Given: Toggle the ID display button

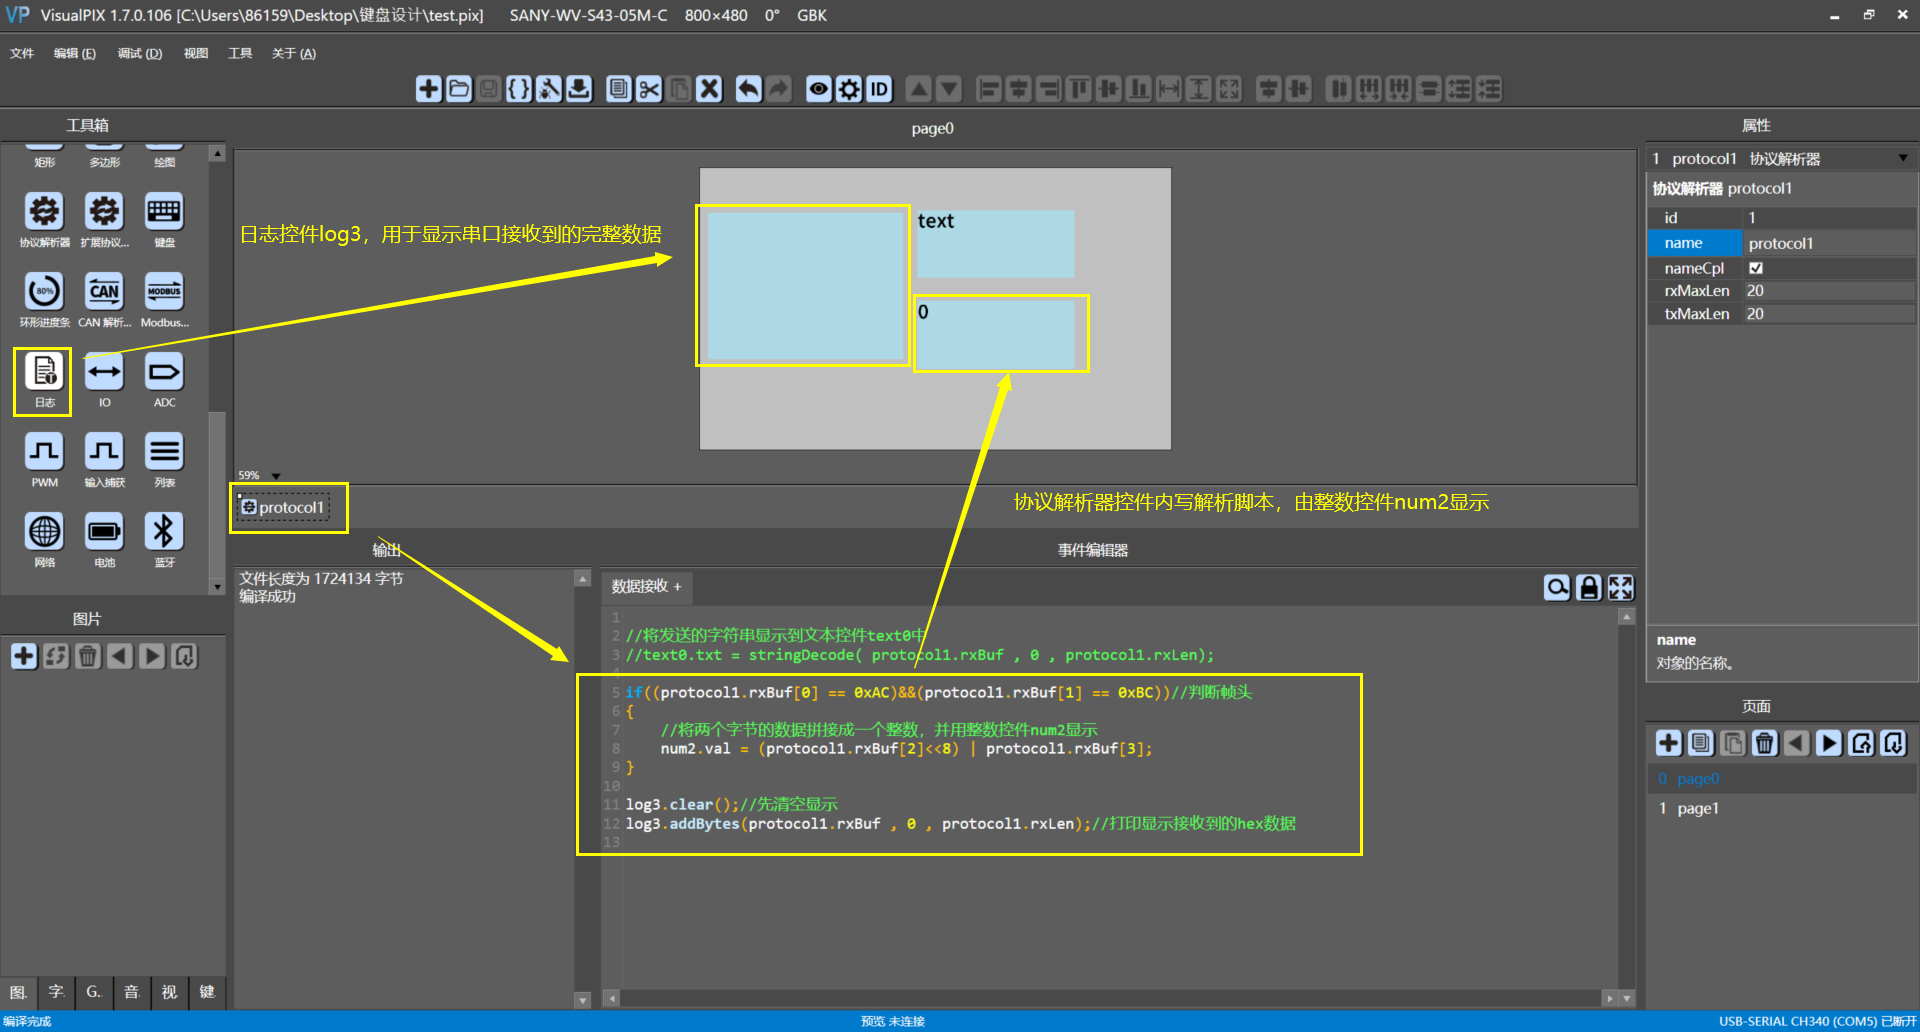Looking at the screenshot, I should click(x=879, y=89).
